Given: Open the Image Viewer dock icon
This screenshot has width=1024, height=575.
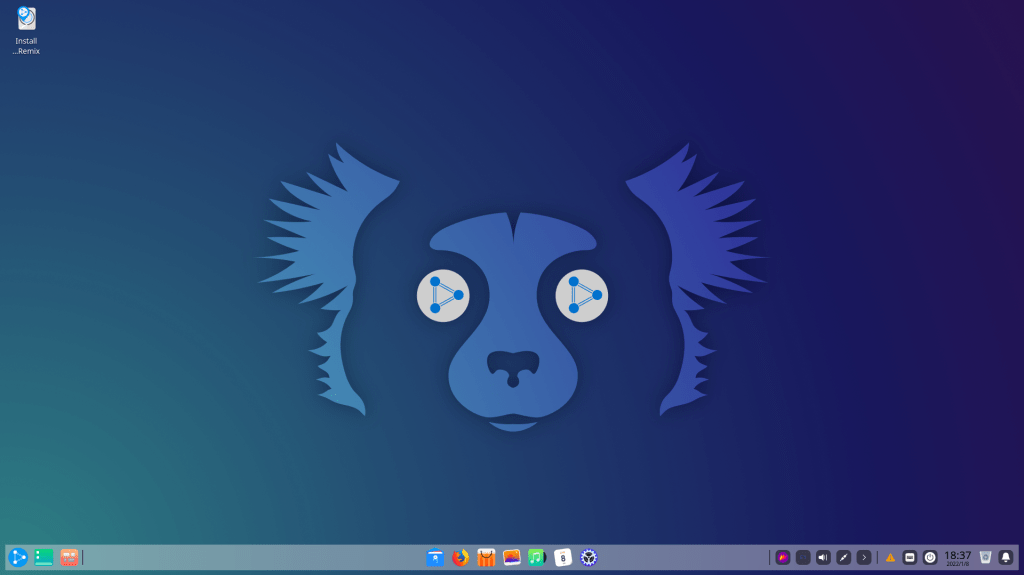Looking at the screenshot, I should pyautogui.click(x=512, y=557).
